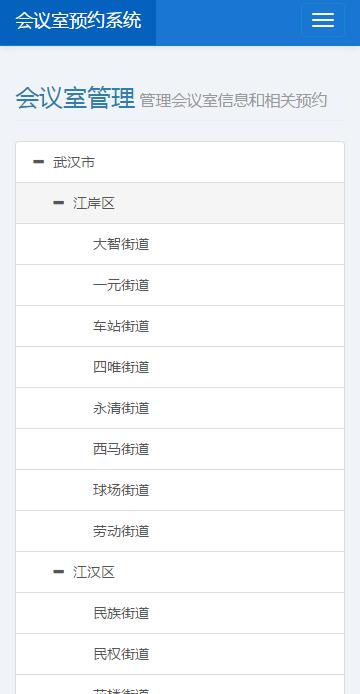Select 劳动街道 in the tree
The image size is (360, 694).
click(x=180, y=531)
